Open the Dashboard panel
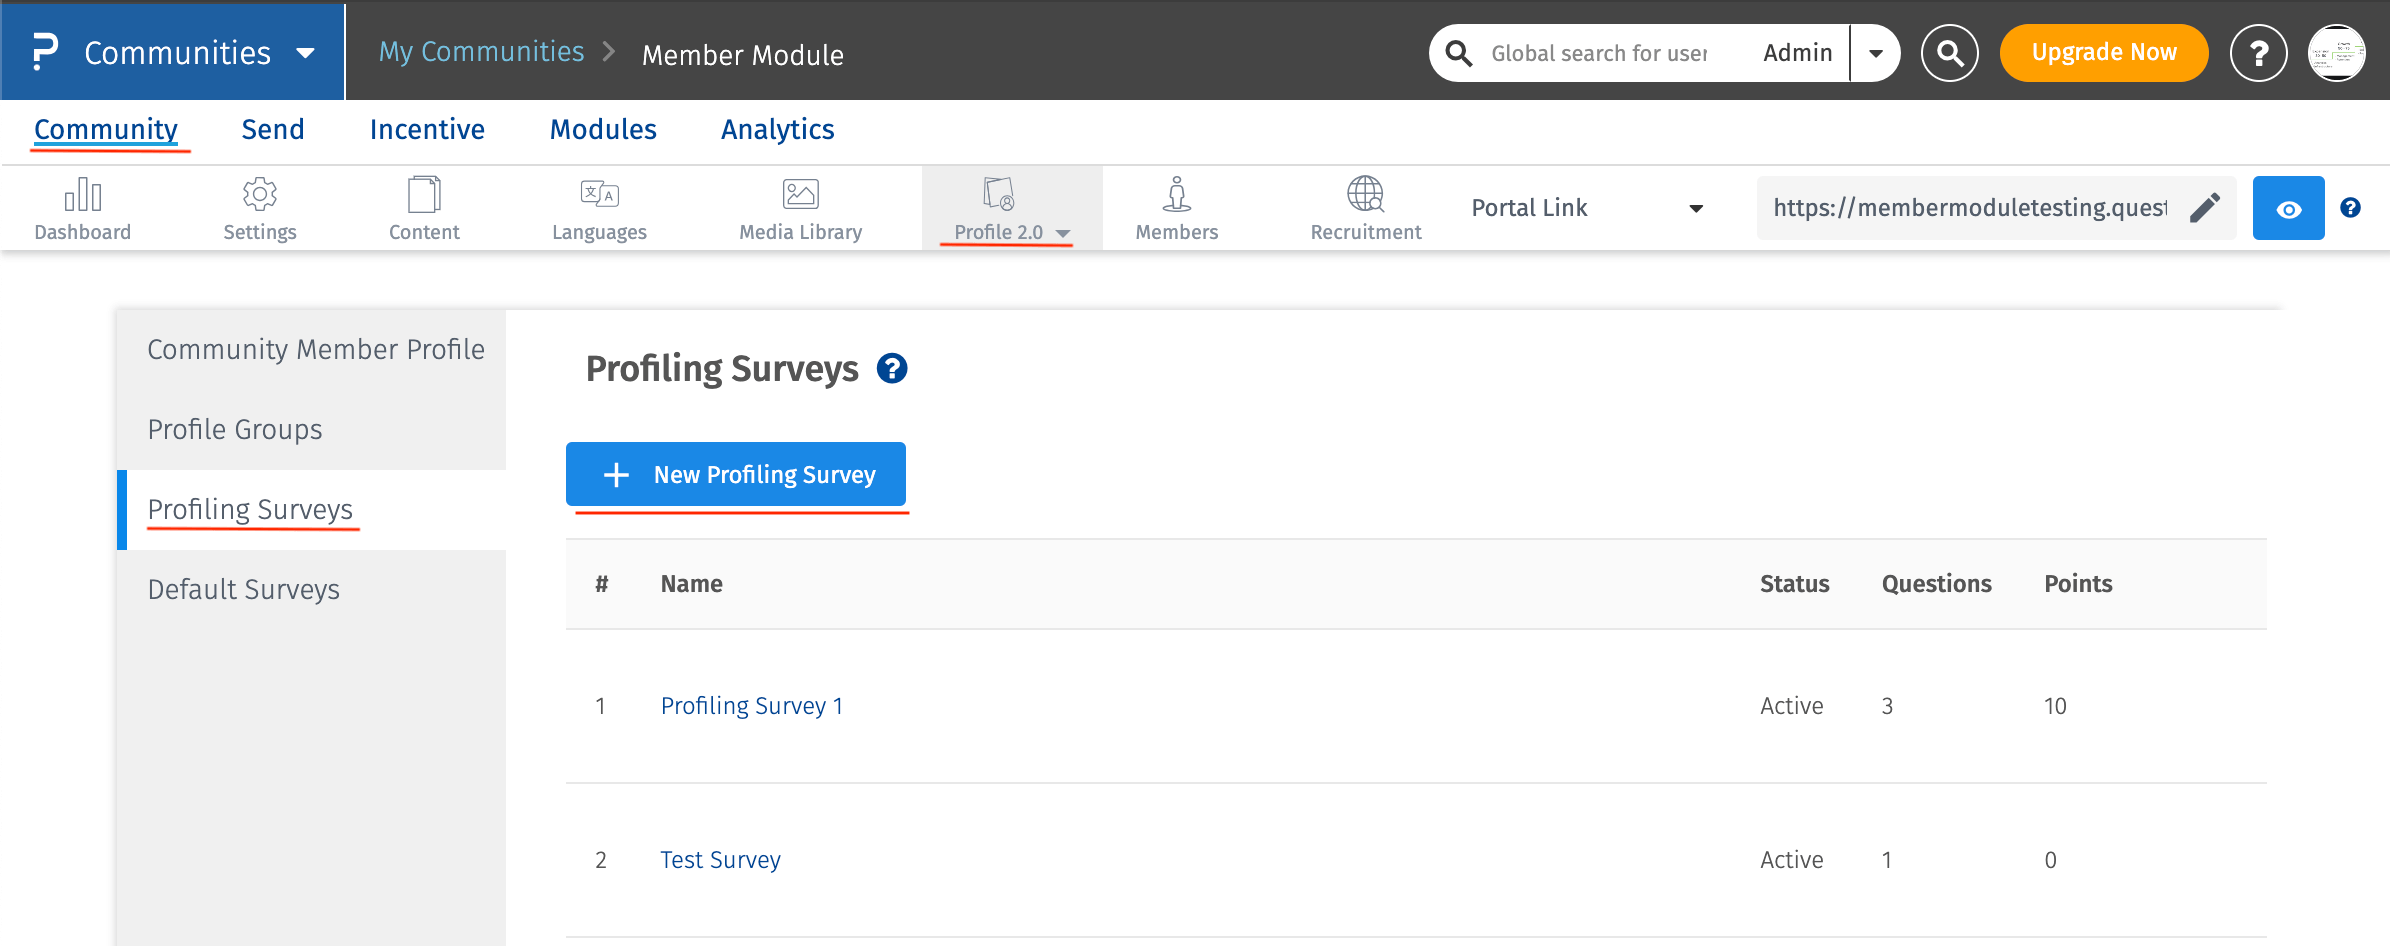Viewport: 2390px width, 946px height. coord(82,207)
